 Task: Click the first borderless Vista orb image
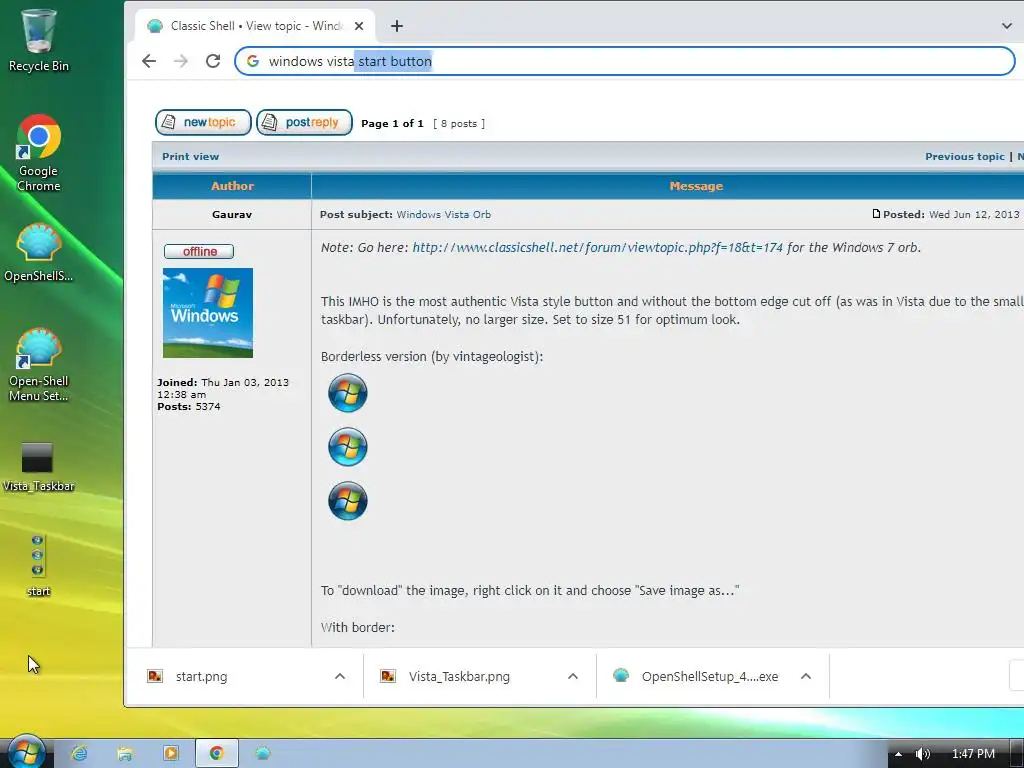coord(347,393)
